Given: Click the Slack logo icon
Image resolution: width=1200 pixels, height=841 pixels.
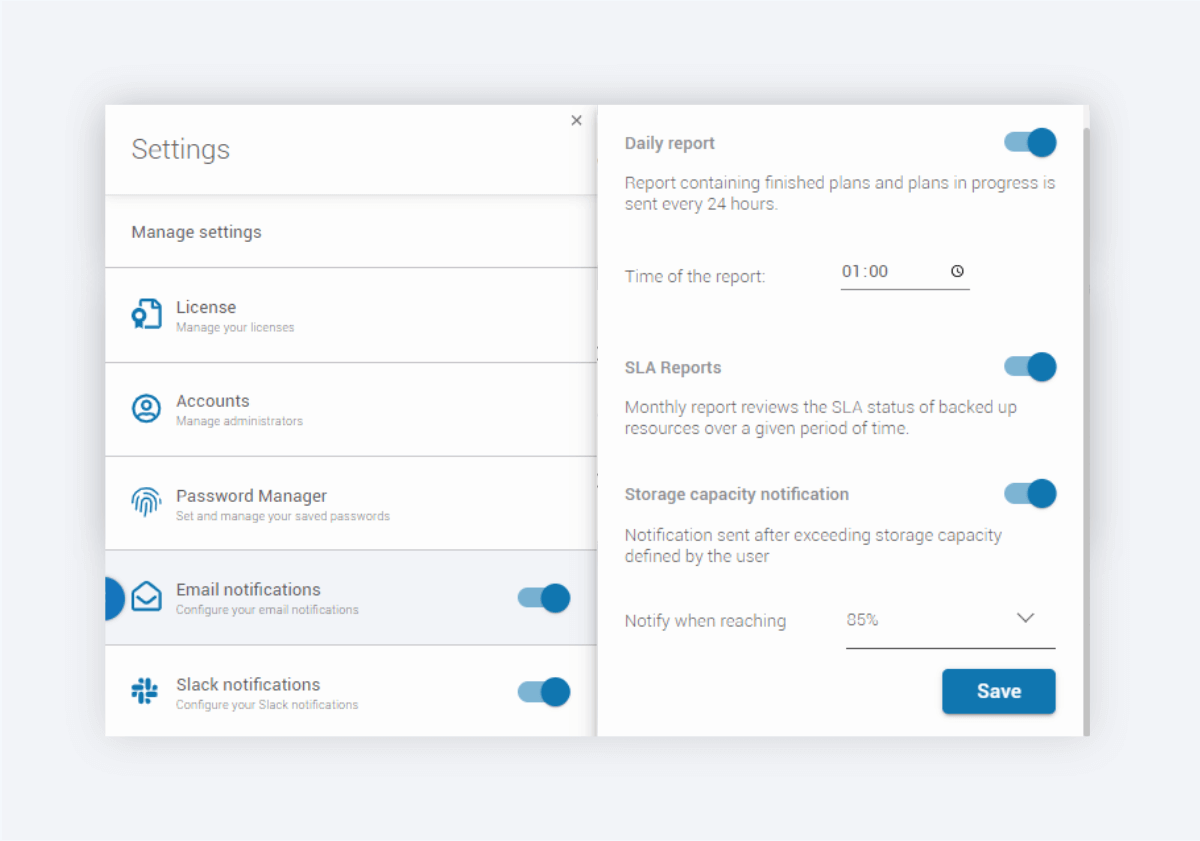Looking at the screenshot, I should 146,691.
